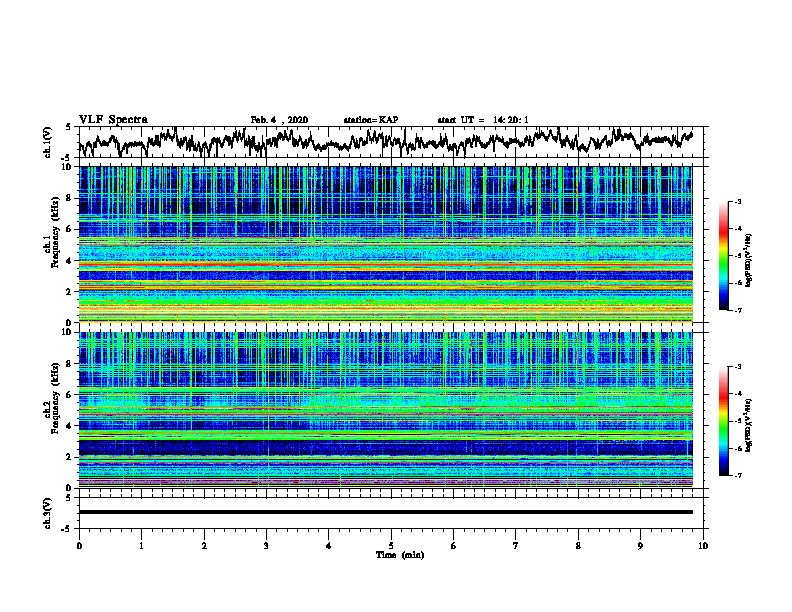Click time axis tick label "6"
The image size is (792, 612).
click(x=454, y=546)
